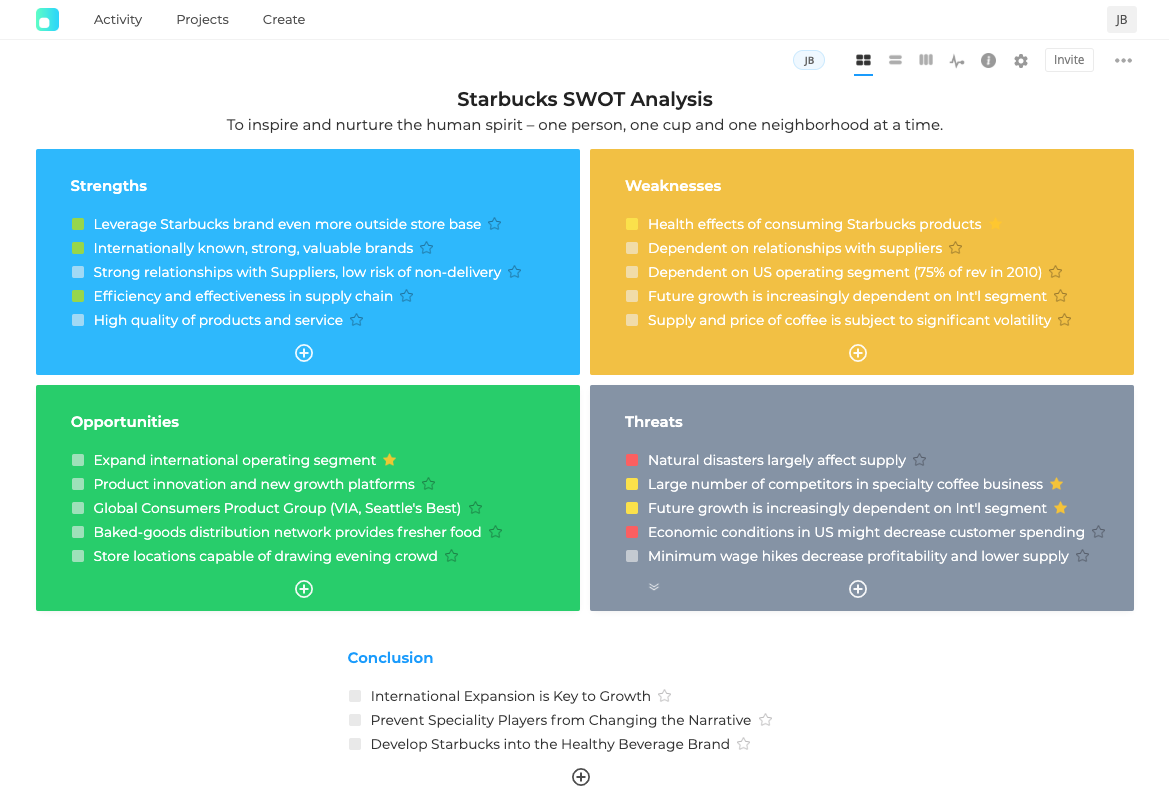1169x810 pixels.
Task: Change red color tag on 'Natural disasters' item
Action: [x=632, y=460]
